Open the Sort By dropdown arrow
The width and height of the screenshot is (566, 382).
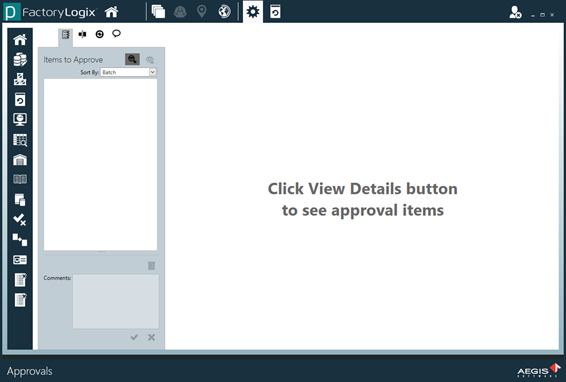point(153,72)
